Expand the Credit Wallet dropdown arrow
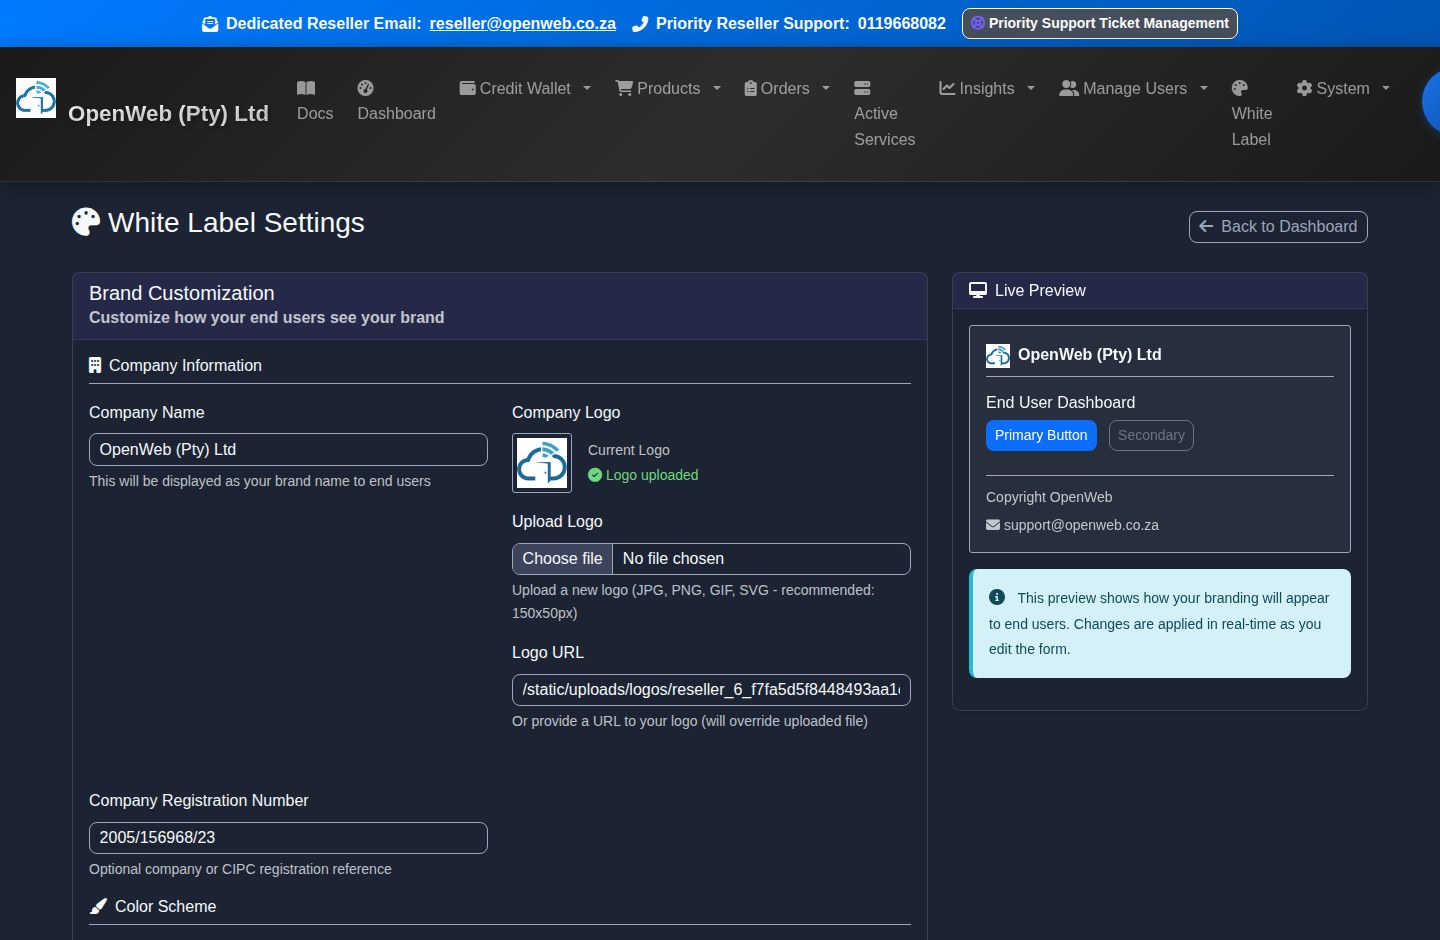 pyautogui.click(x=587, y=88)
